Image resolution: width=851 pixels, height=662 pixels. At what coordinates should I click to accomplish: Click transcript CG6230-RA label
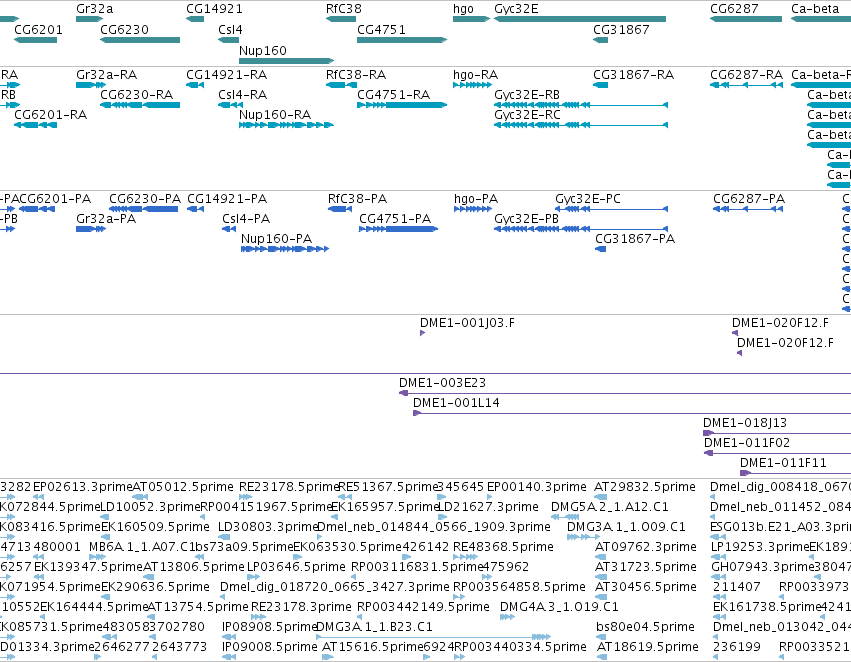coord(136,94)
